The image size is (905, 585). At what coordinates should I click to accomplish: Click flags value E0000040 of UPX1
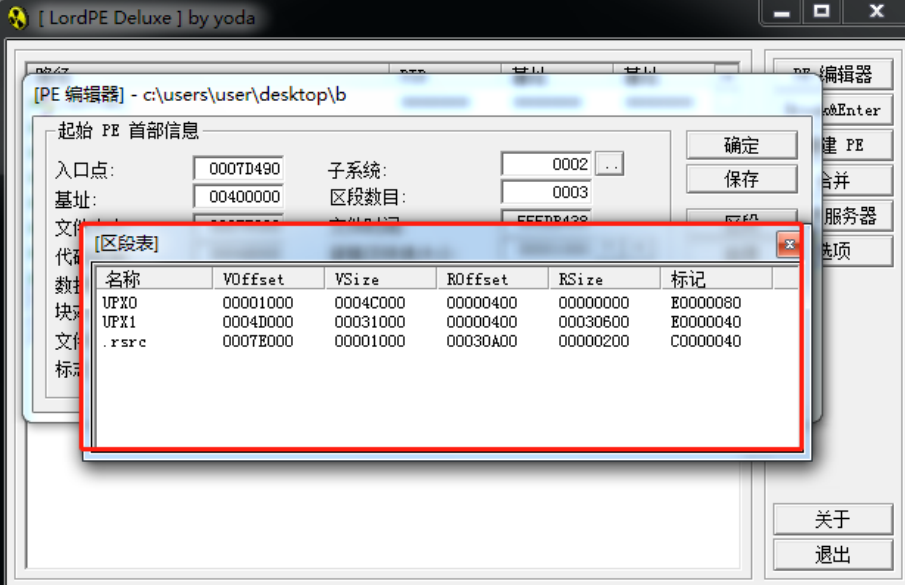point(706,321)
